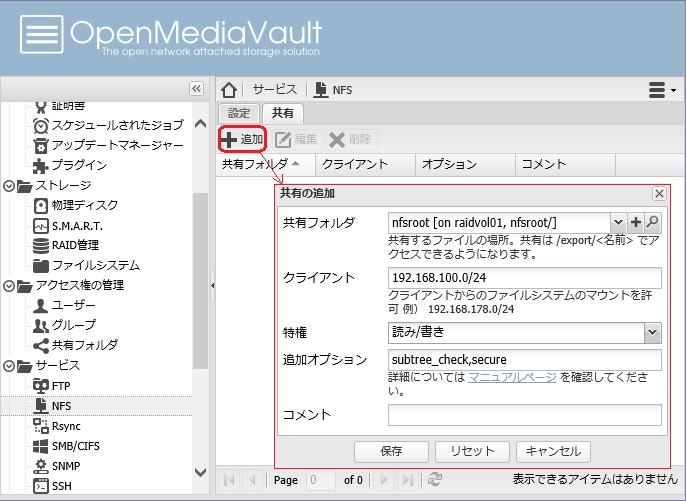The height and width of the screenshot is (501, 686).
Task: Sort by 共有フォルダ column header
Action: (265, 165)
